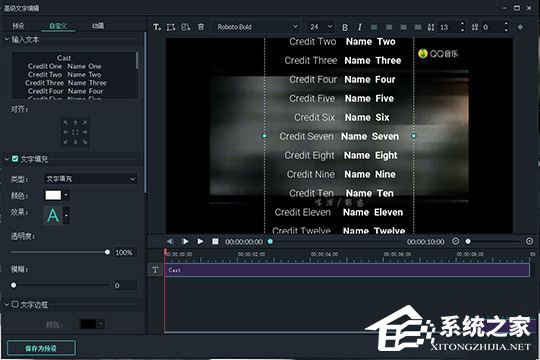Viewport: 540px width, 360px height.
Task: Click the trash delete icon in the toolbar
Action: click(201, 27)
